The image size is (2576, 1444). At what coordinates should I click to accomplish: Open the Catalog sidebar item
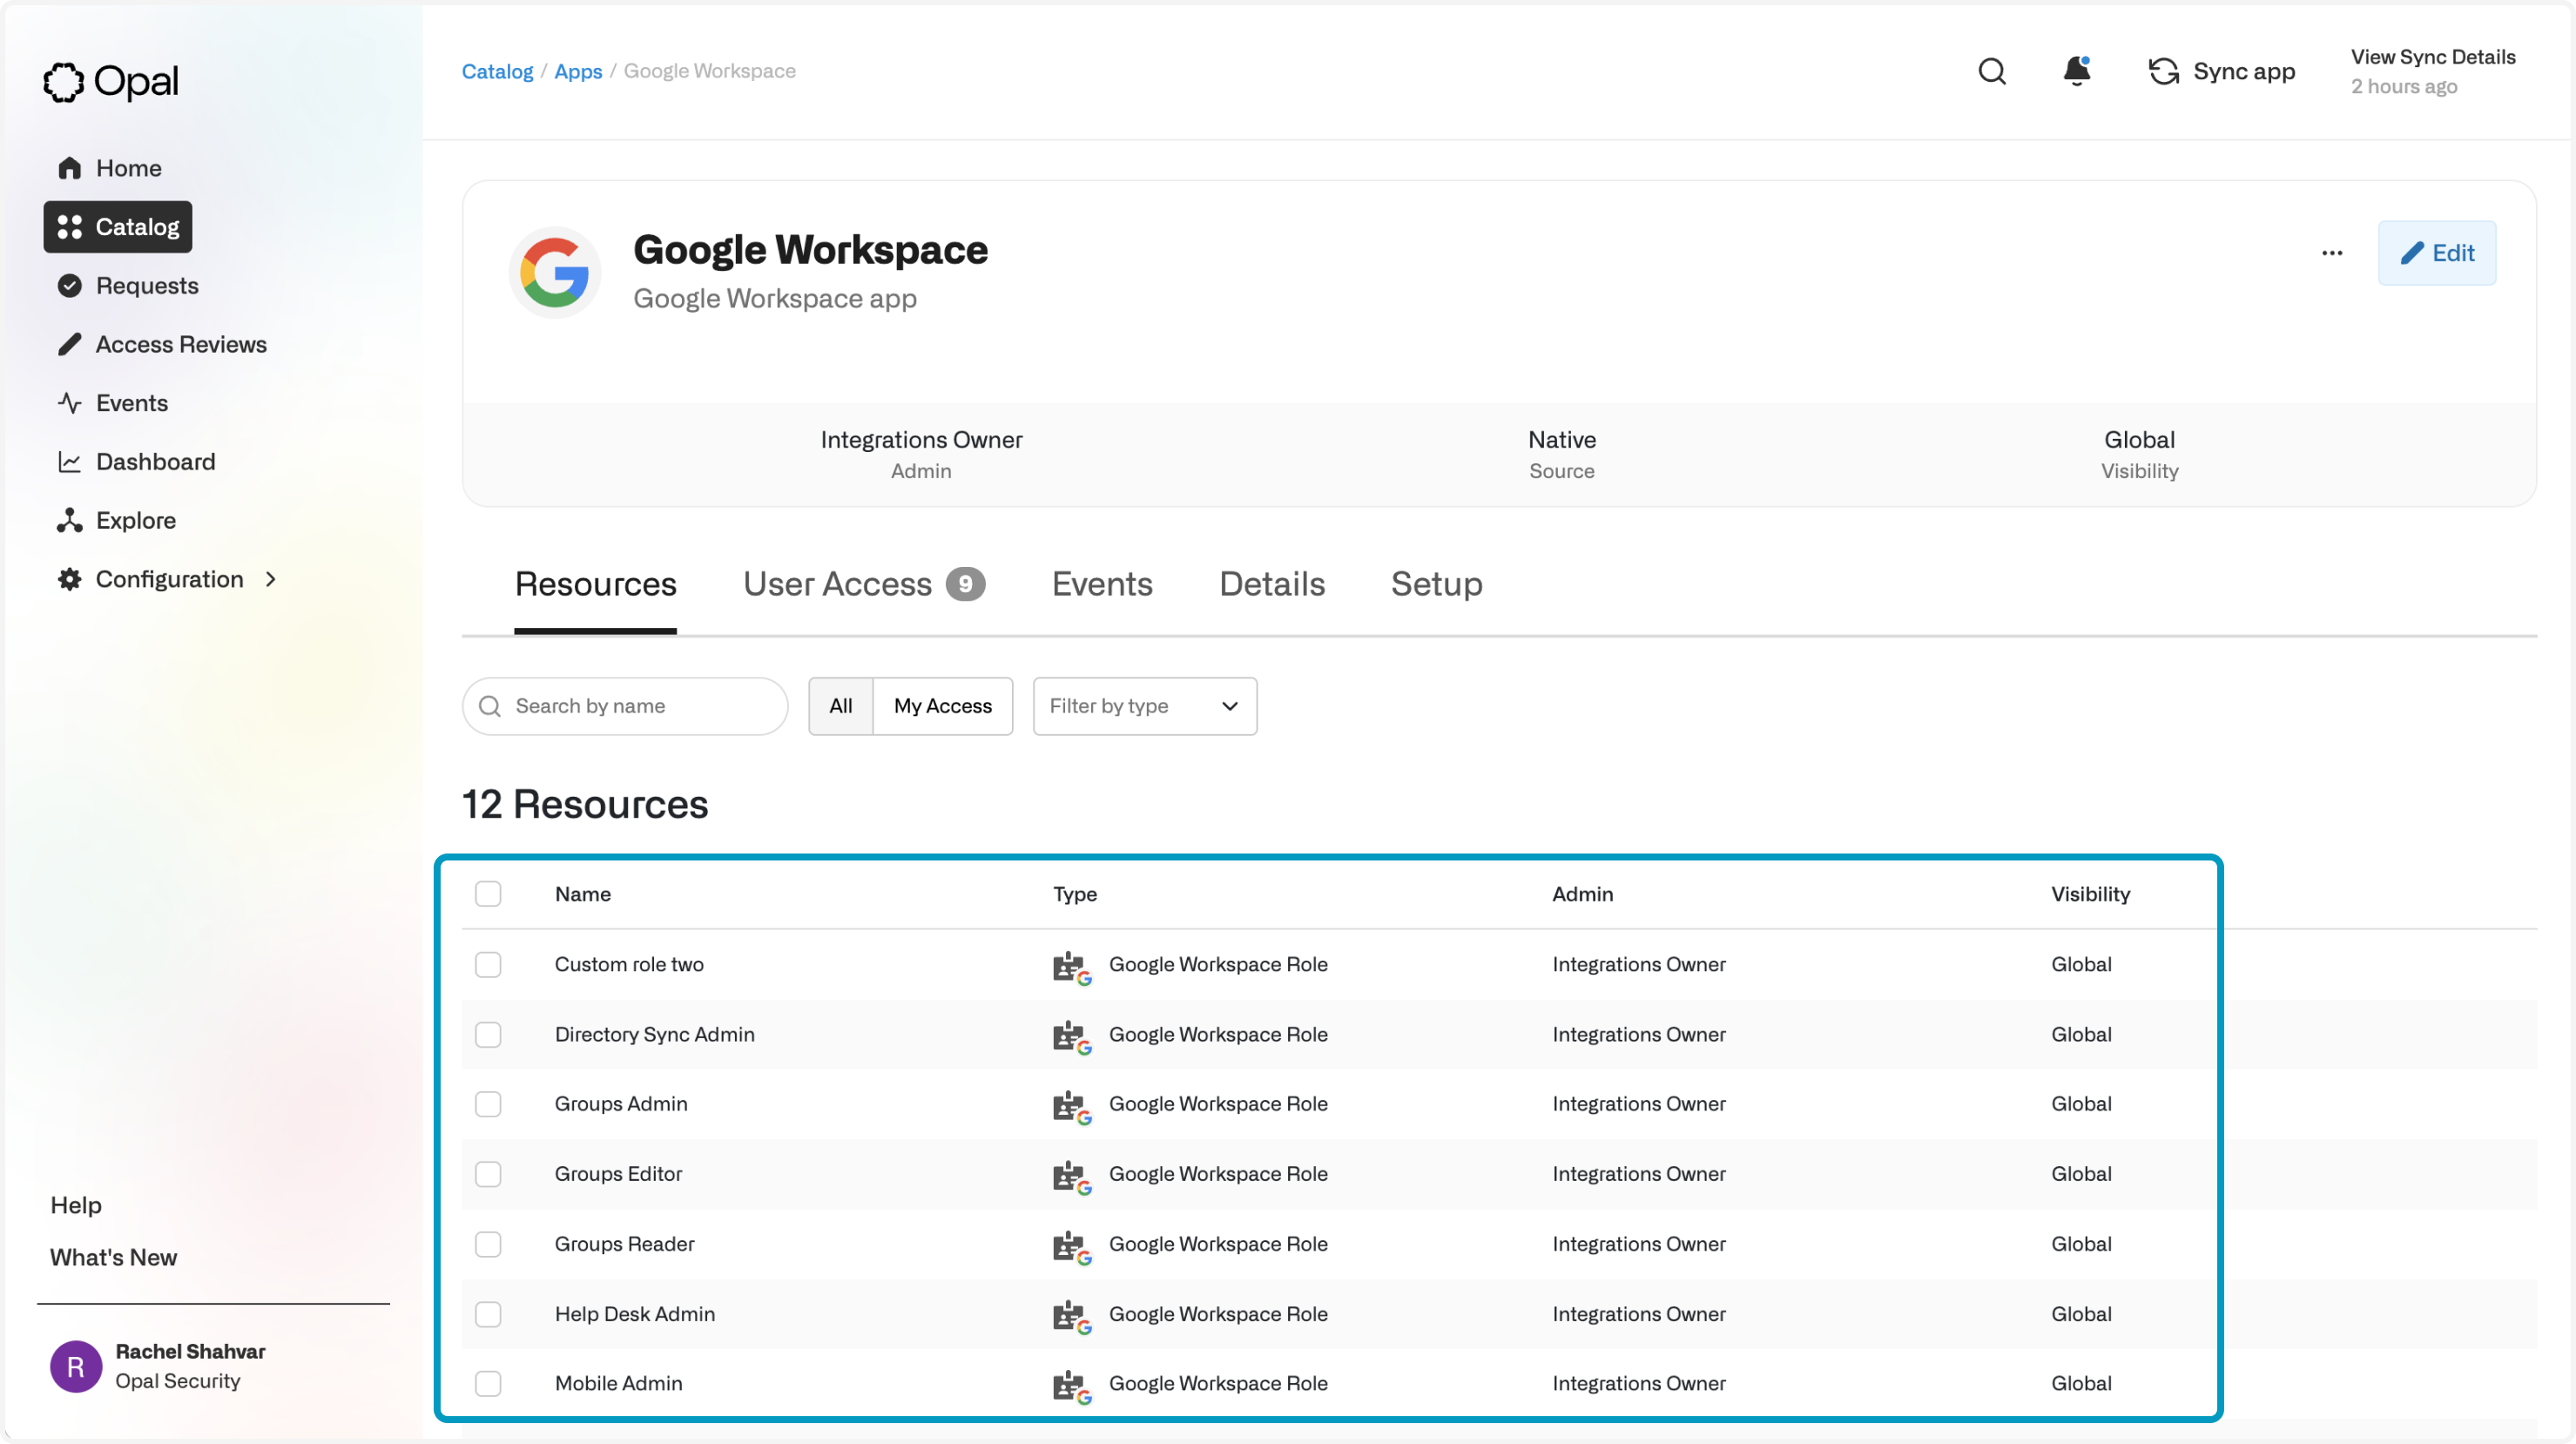click(118, 227)
